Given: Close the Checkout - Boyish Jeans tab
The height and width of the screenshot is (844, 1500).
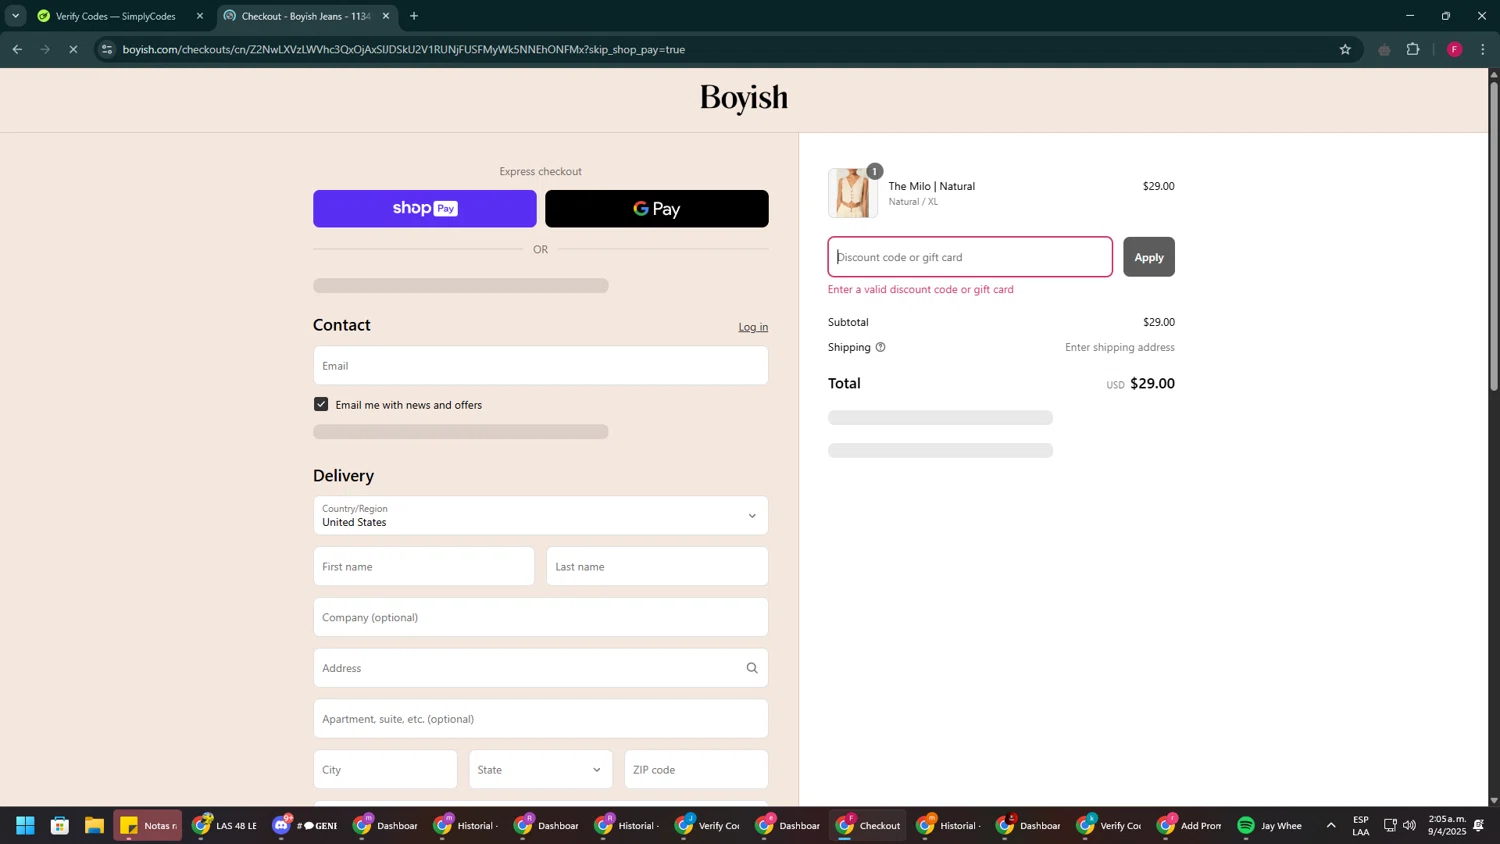Looking at the screenshot, I should pyautogui.click(x=386, y=16).
